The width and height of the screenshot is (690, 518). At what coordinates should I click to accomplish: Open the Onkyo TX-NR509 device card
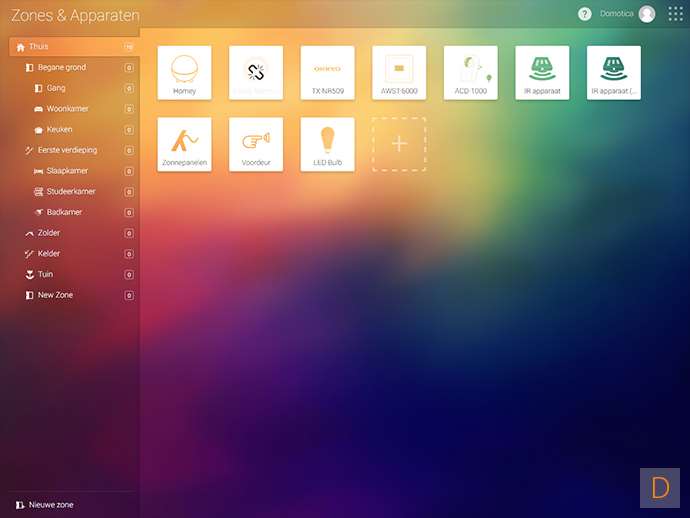pos(327,73)
